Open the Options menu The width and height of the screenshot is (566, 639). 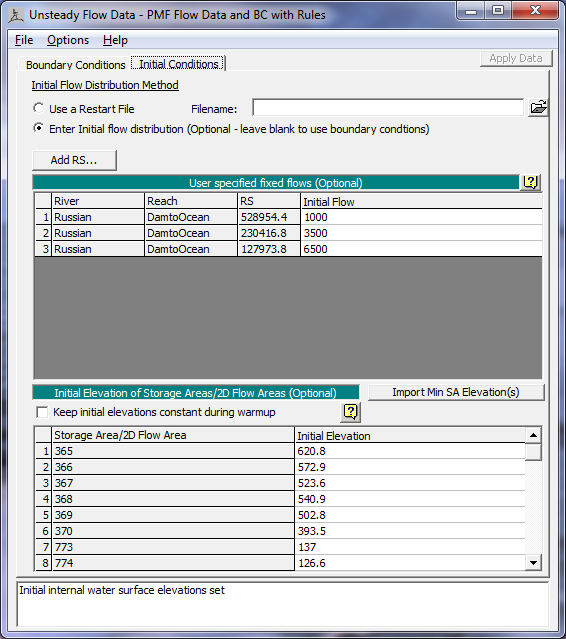click(68, 40)
